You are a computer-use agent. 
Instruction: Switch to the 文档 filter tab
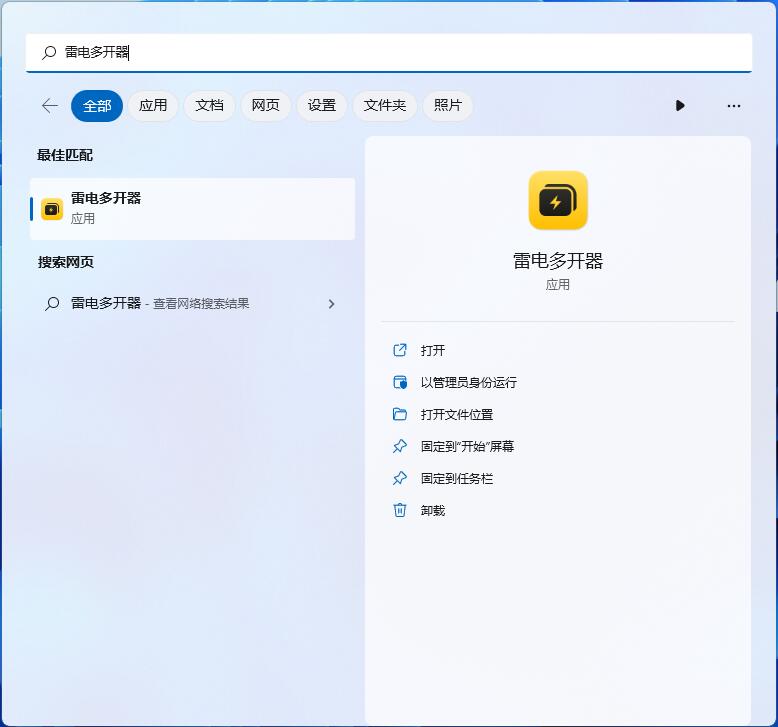click(209, 106)
